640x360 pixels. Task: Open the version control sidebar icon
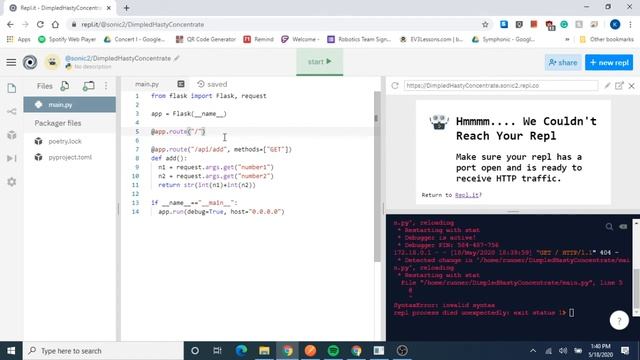coord(12,111)
